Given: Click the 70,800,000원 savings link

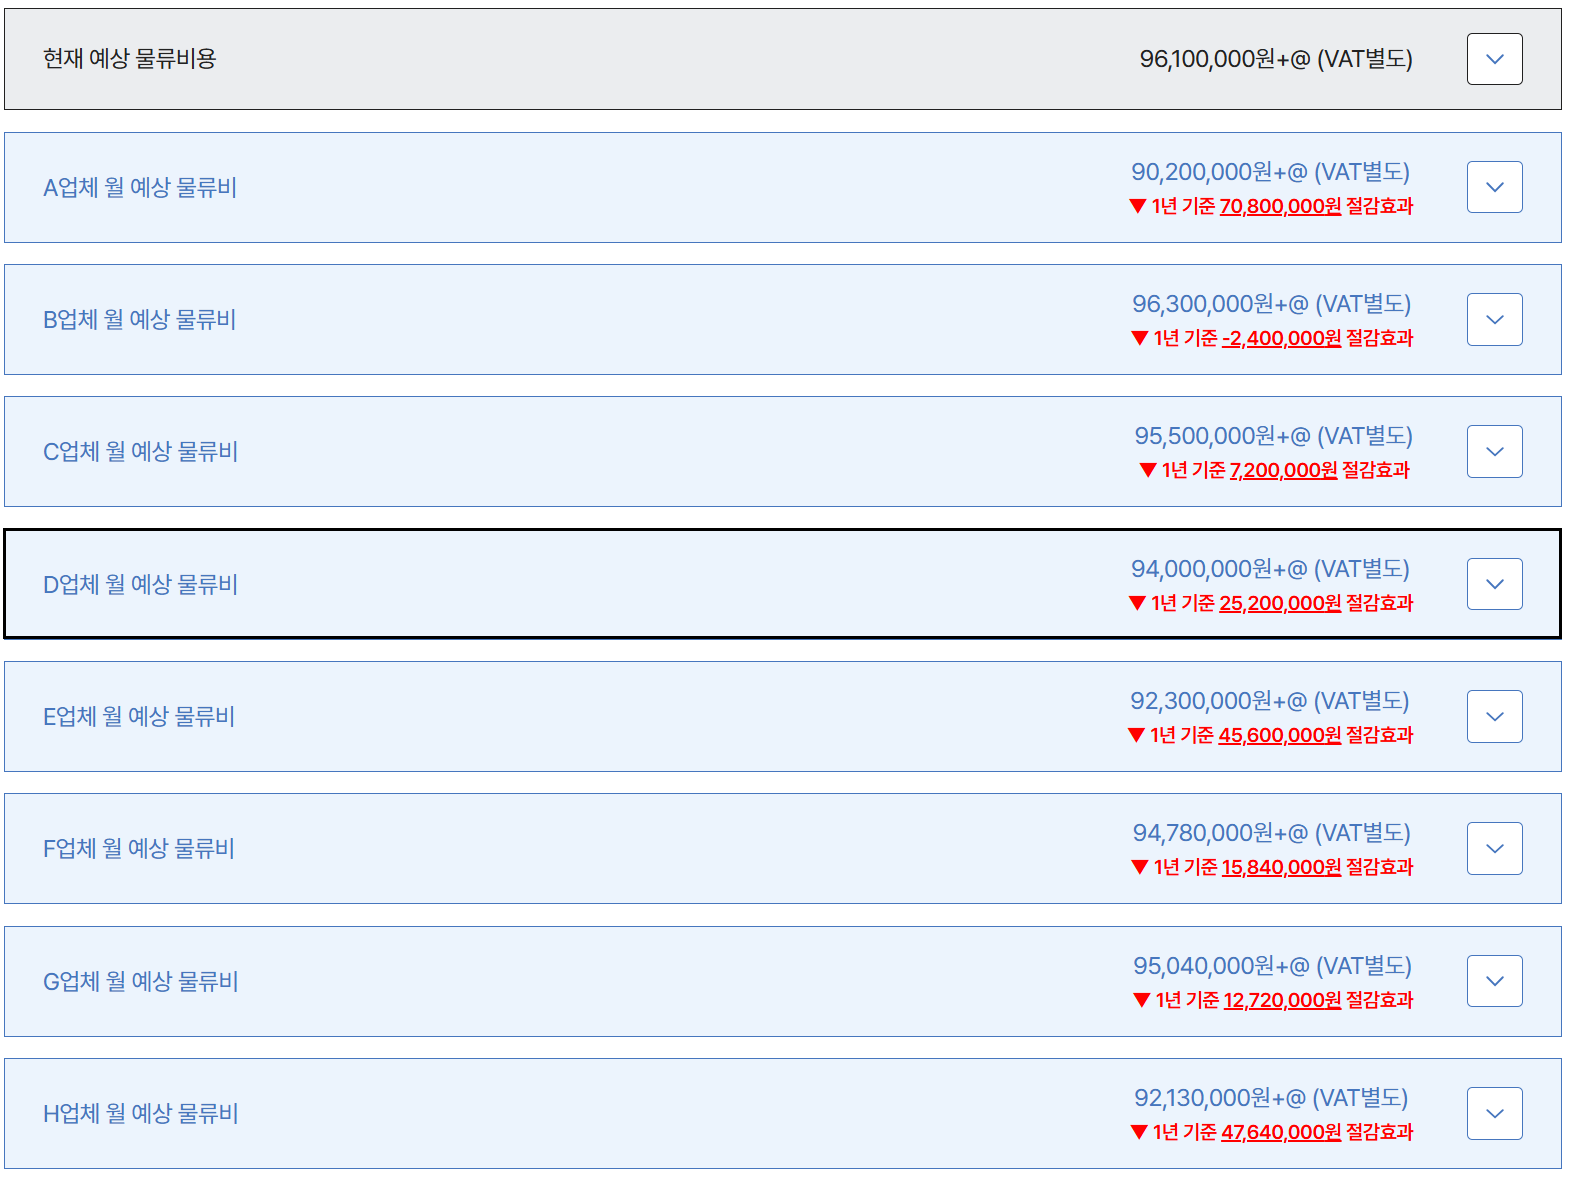Looking at the screenshot, I should click(x=1280, y=206).
